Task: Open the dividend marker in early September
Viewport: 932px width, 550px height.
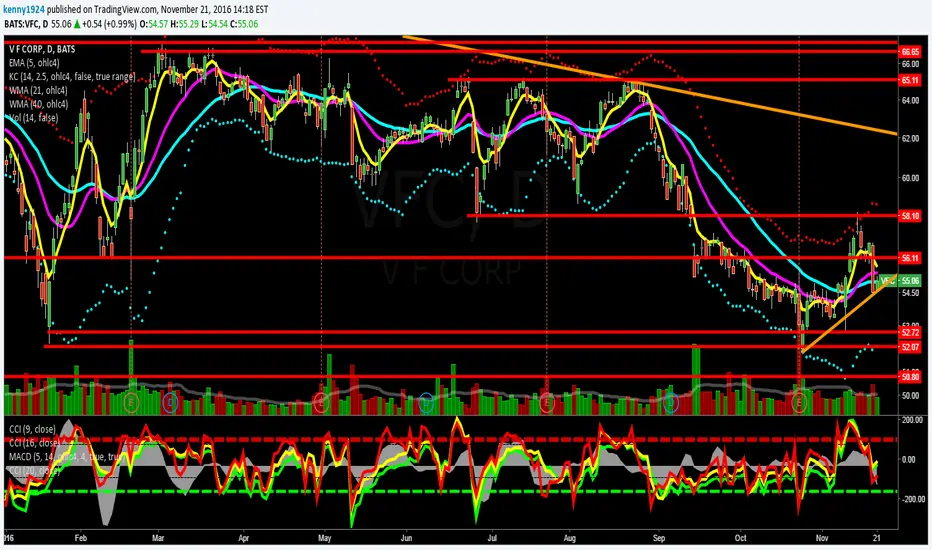Action: tap(672, 403)
